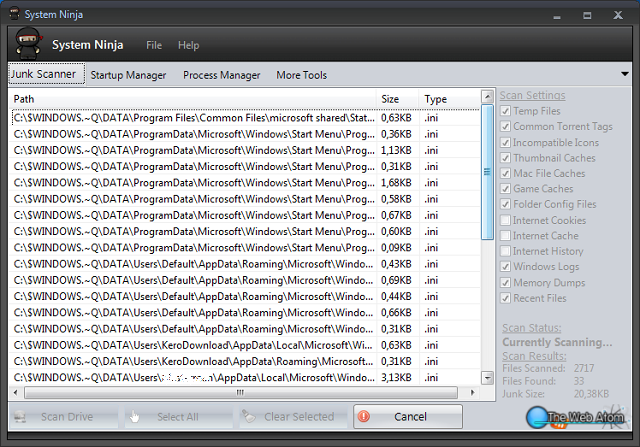This screenshot has height=447, width=640.
Task: Select the row sized 0,66KB
Action: click(245, 313)
